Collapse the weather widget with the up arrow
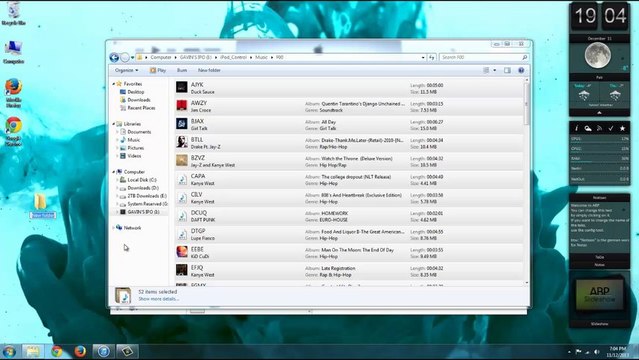 coord(599,113)
